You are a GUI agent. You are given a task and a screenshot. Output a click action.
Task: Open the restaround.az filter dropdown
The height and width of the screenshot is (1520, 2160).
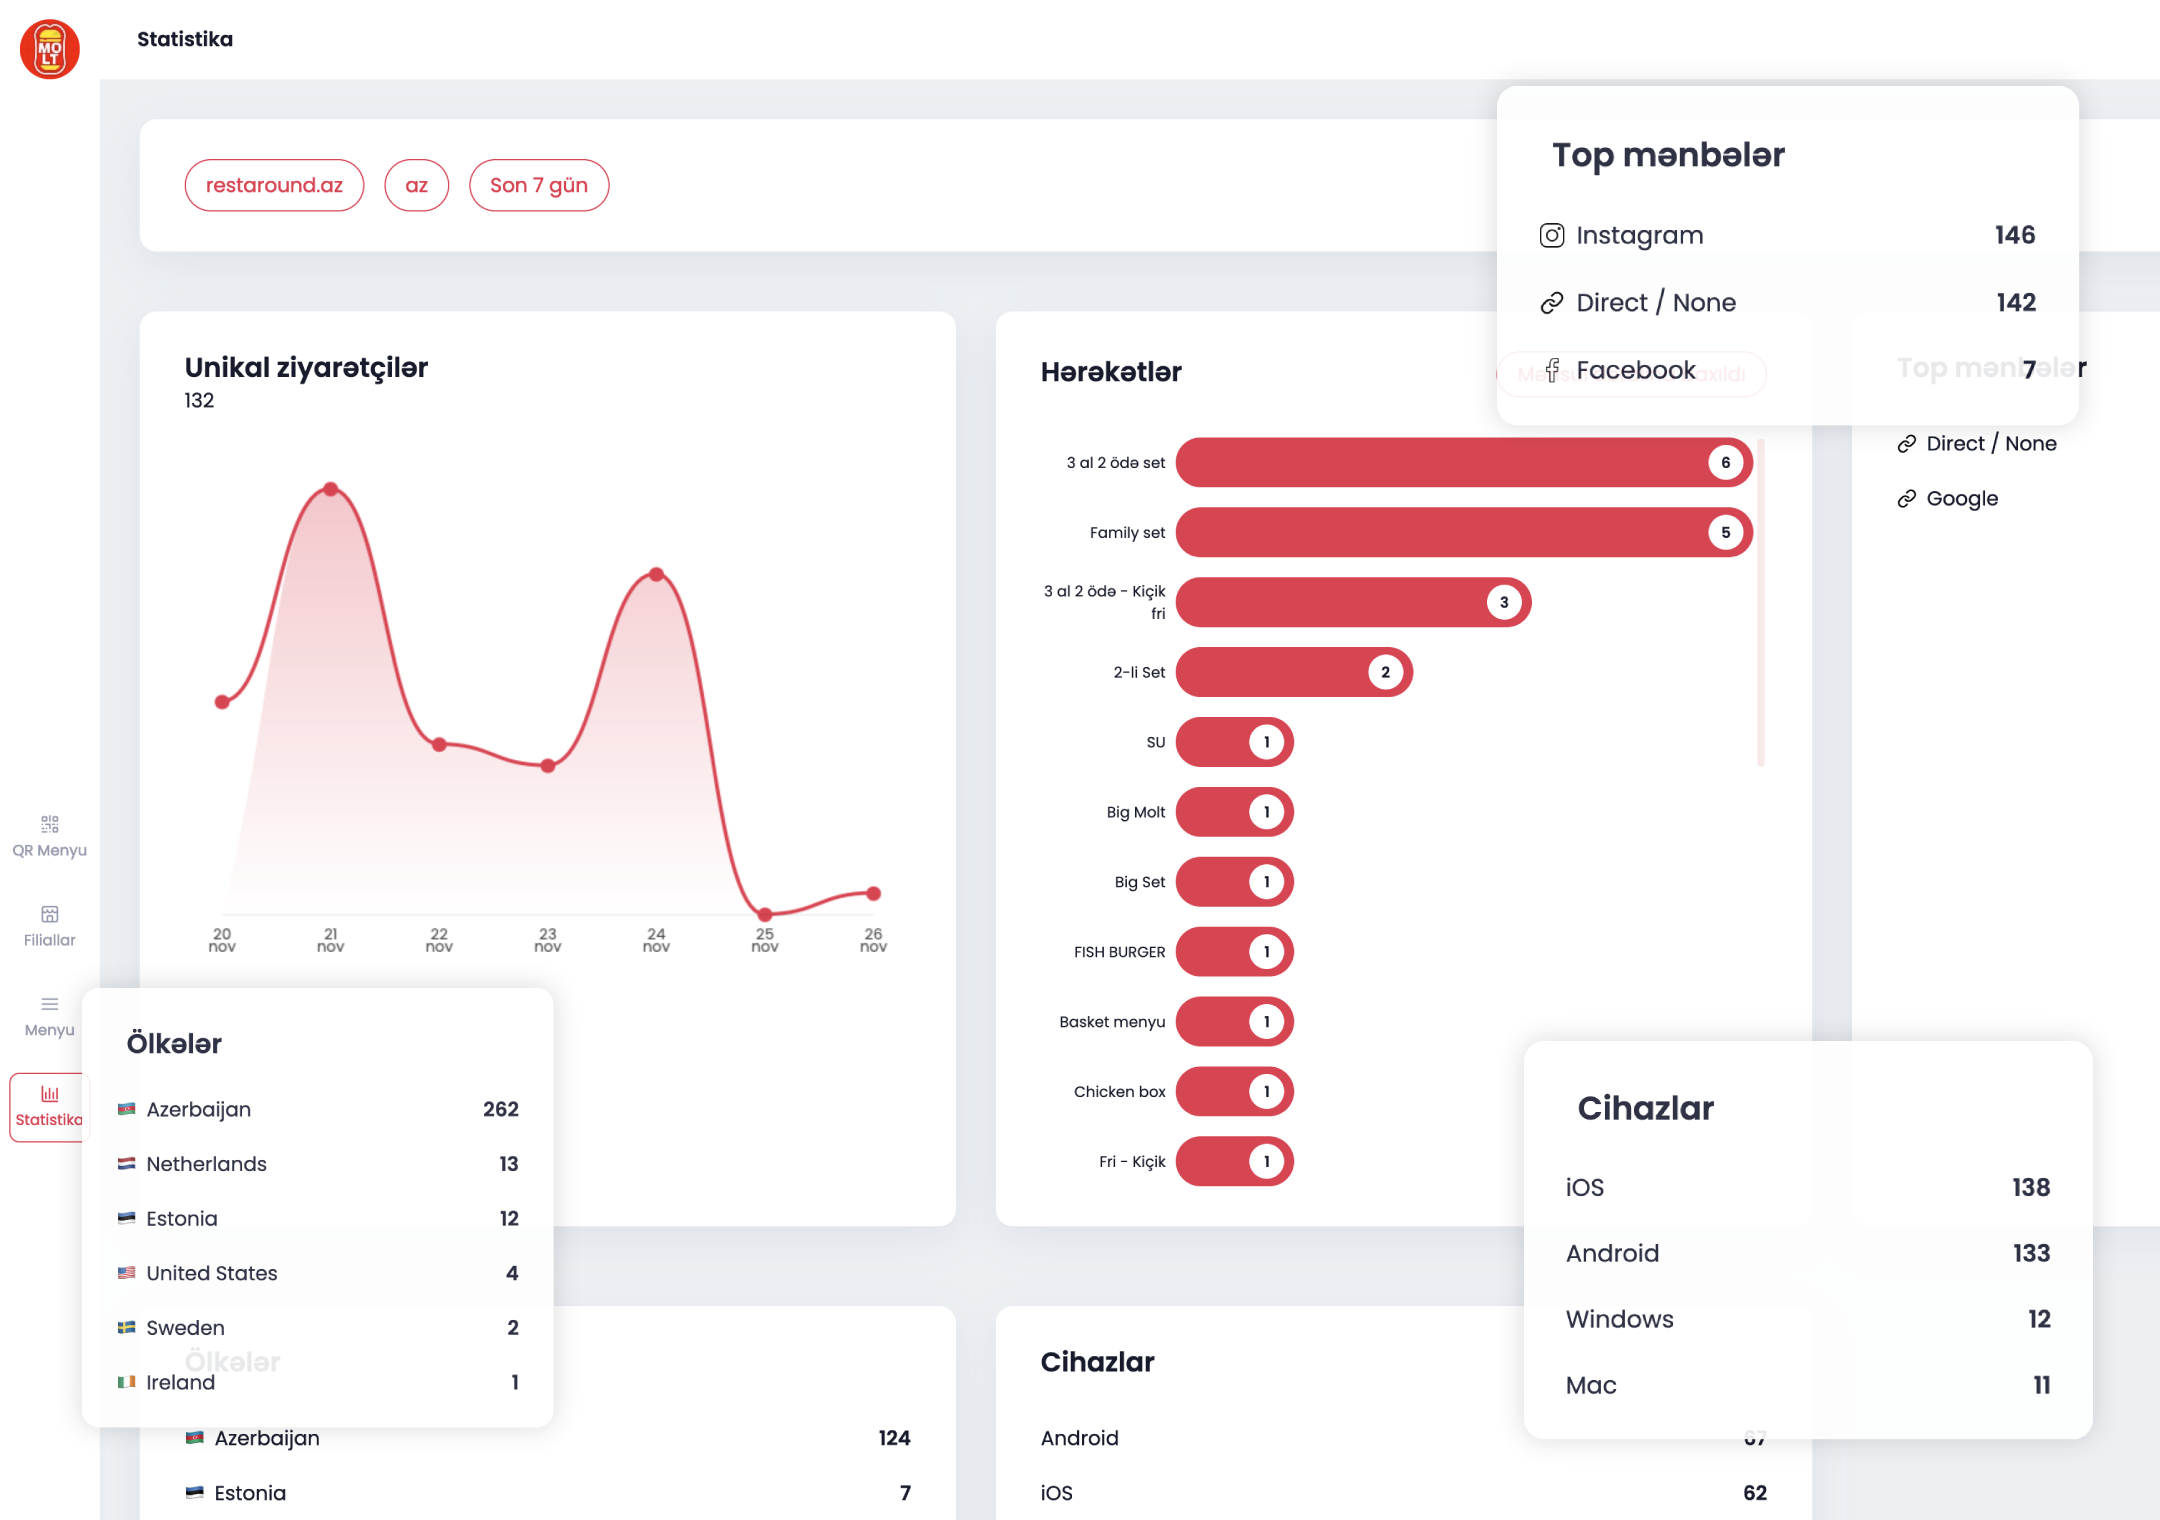274,185
